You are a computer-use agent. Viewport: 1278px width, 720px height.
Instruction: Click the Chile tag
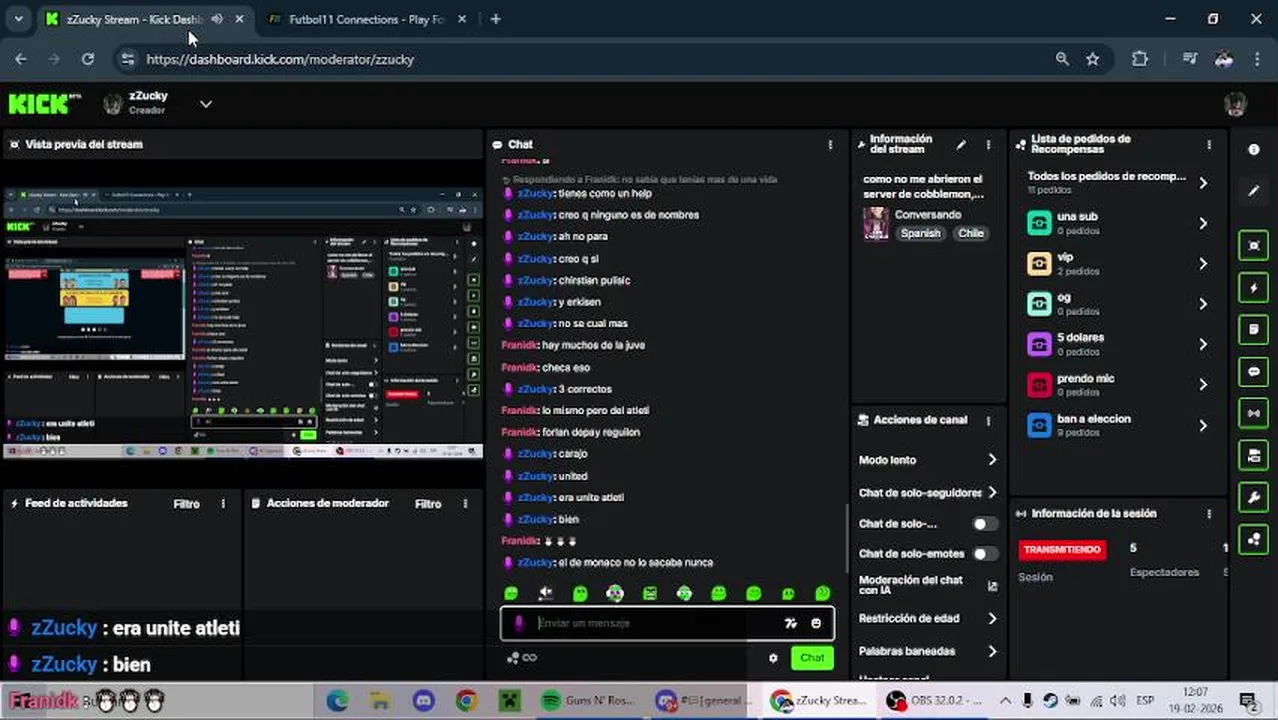[971, 233]
